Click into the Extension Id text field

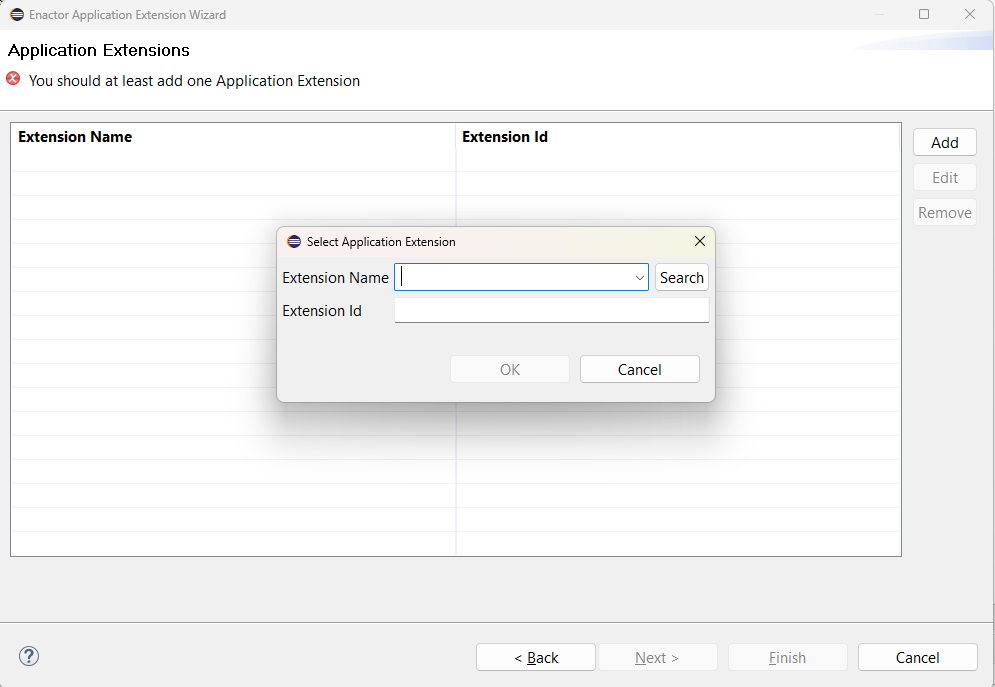point(551,310)
